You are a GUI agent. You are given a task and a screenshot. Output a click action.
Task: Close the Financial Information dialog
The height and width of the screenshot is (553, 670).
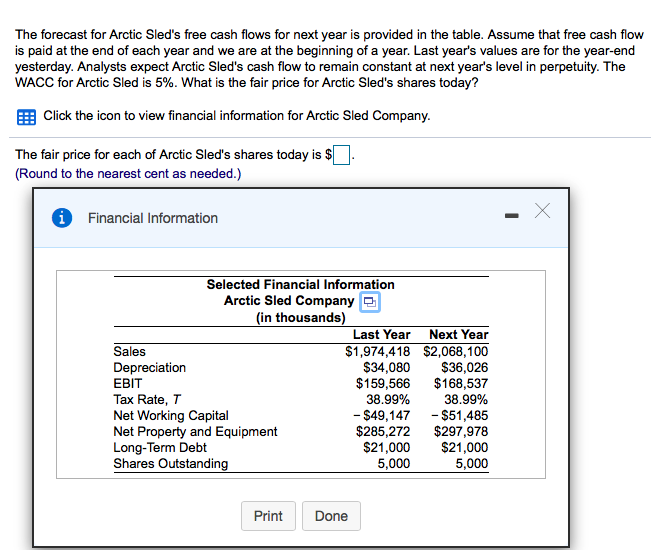tap(542, 211)
